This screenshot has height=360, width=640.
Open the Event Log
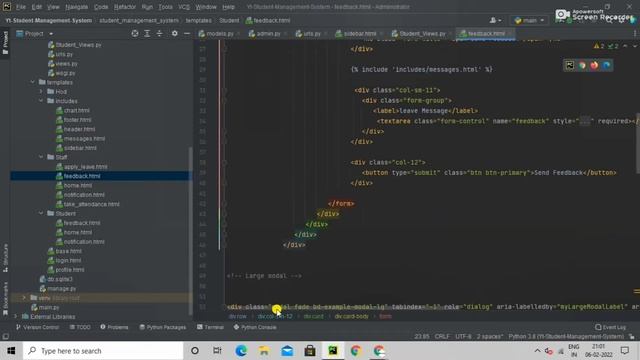pyautogui.click(x=611, y=327)
